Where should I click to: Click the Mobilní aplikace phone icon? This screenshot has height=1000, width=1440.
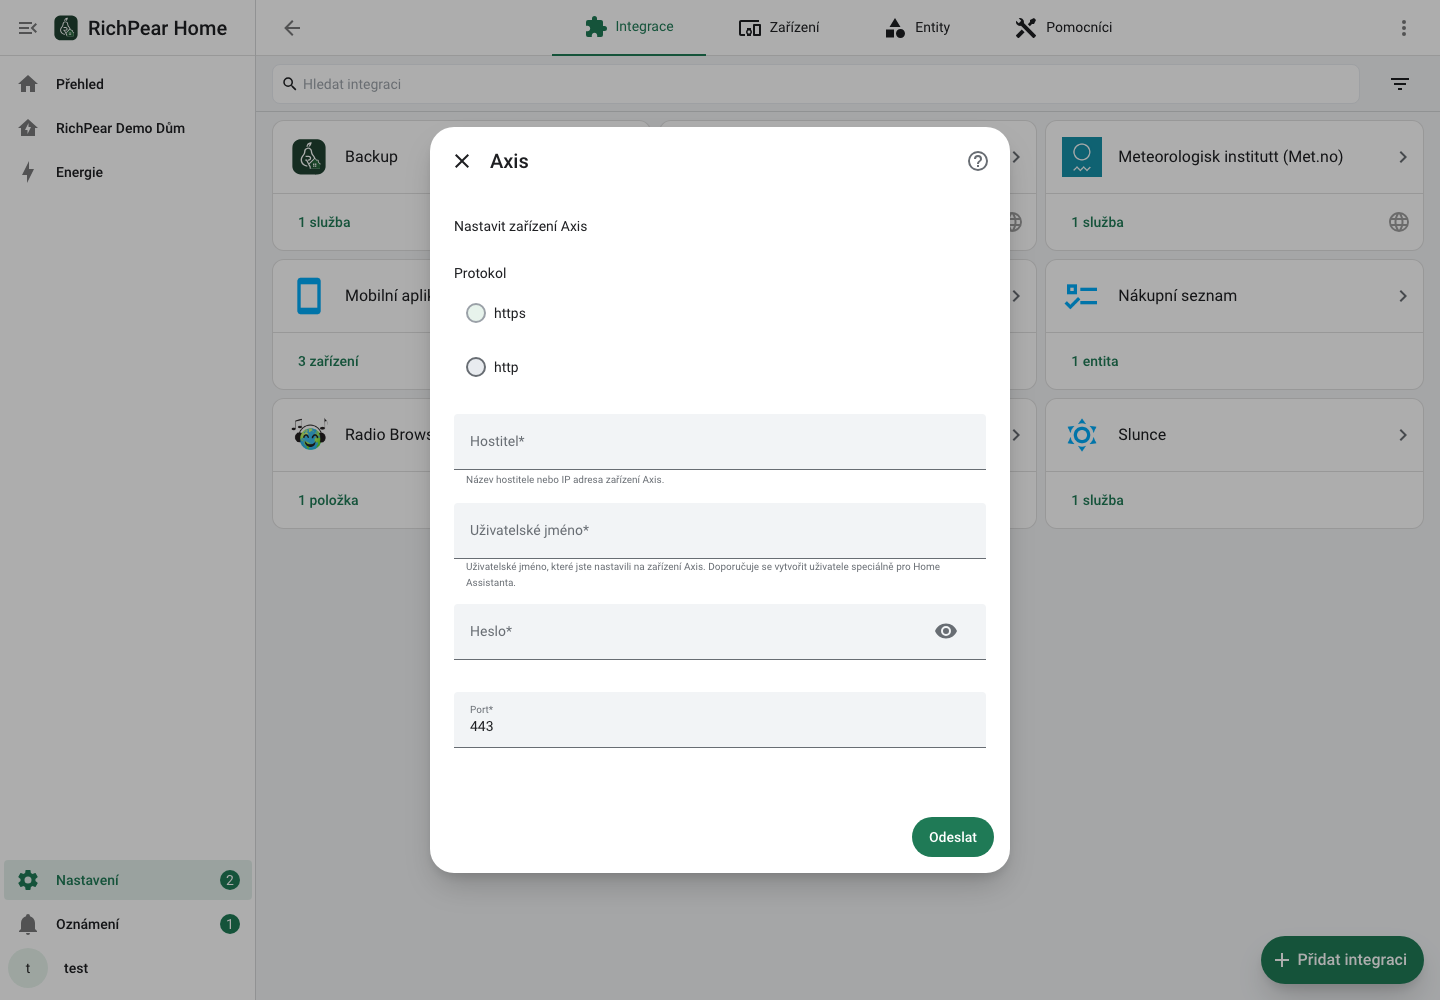coord(309,296)
